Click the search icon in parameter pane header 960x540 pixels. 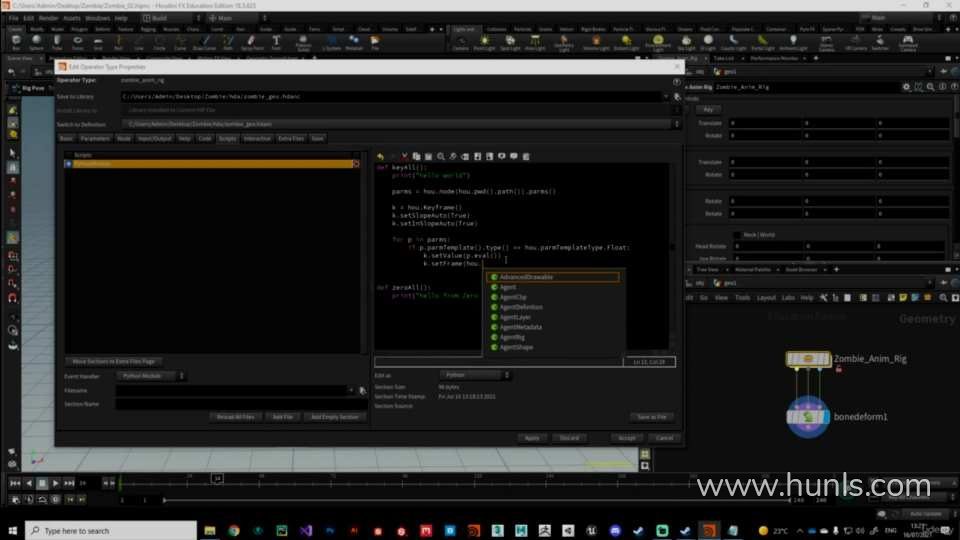click(x=931, y=87)
